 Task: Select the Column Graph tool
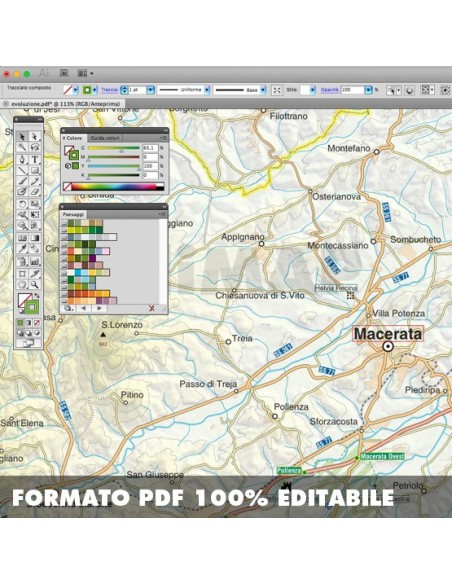(x=35, y=261)
